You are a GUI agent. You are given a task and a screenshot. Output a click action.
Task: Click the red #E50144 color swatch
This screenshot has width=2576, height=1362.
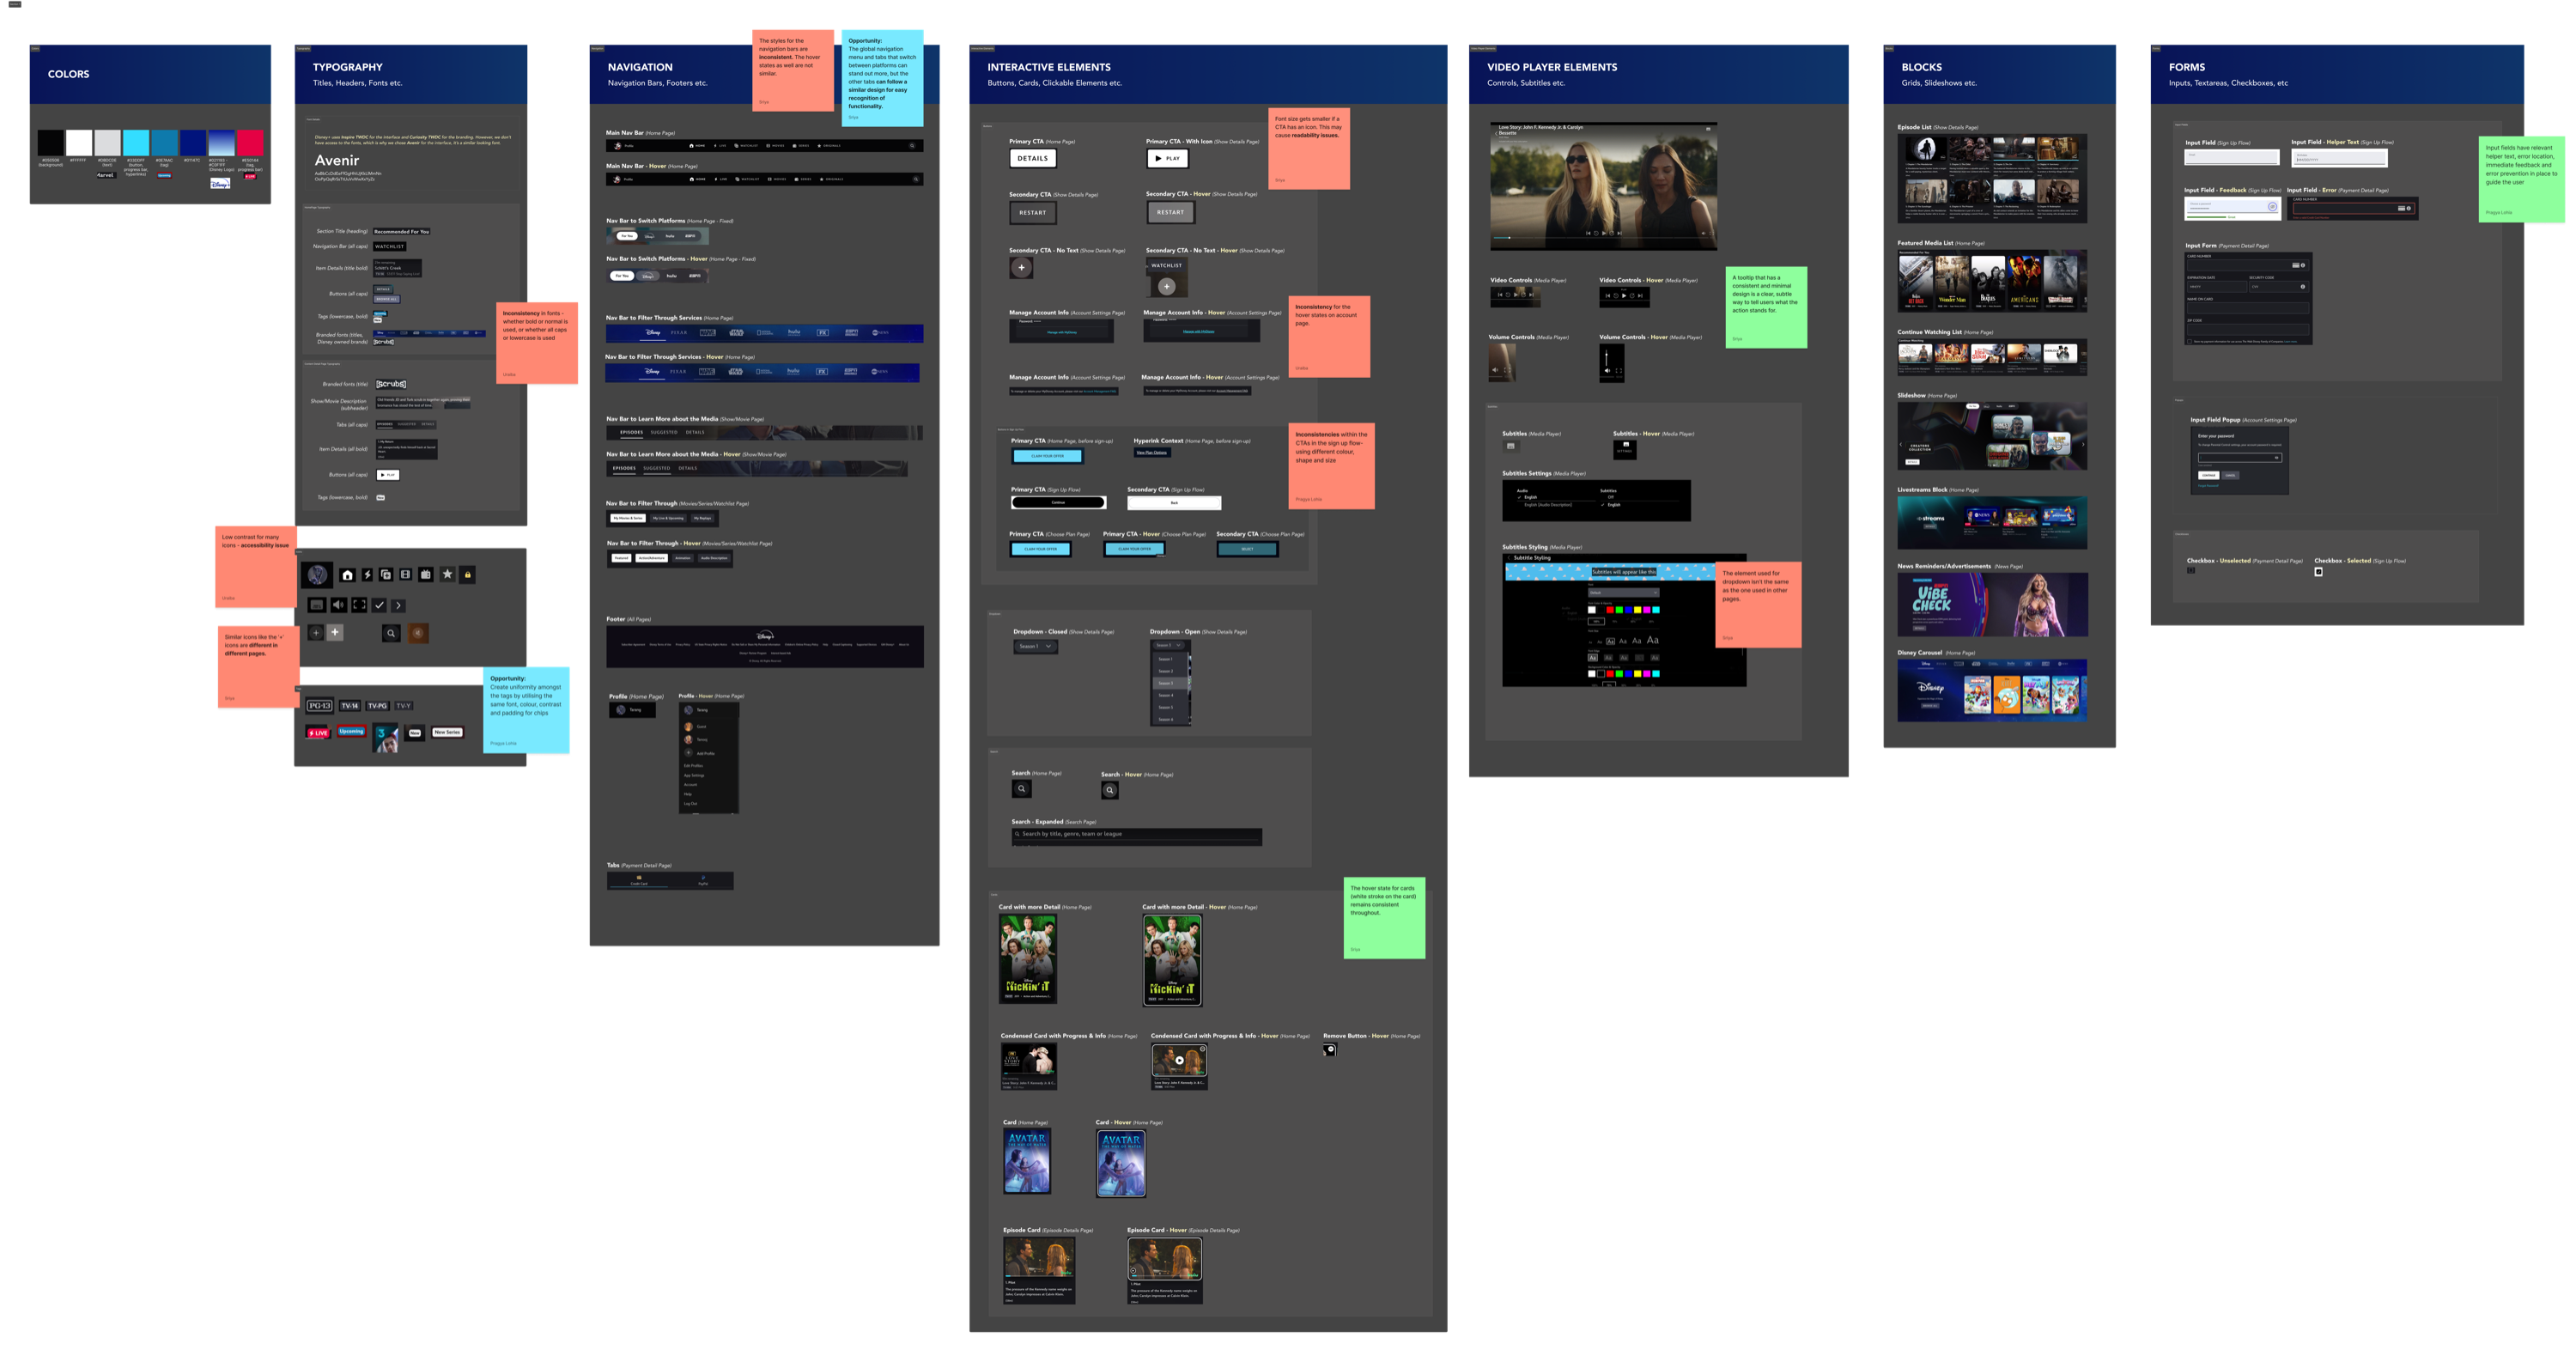coord(250,142)
